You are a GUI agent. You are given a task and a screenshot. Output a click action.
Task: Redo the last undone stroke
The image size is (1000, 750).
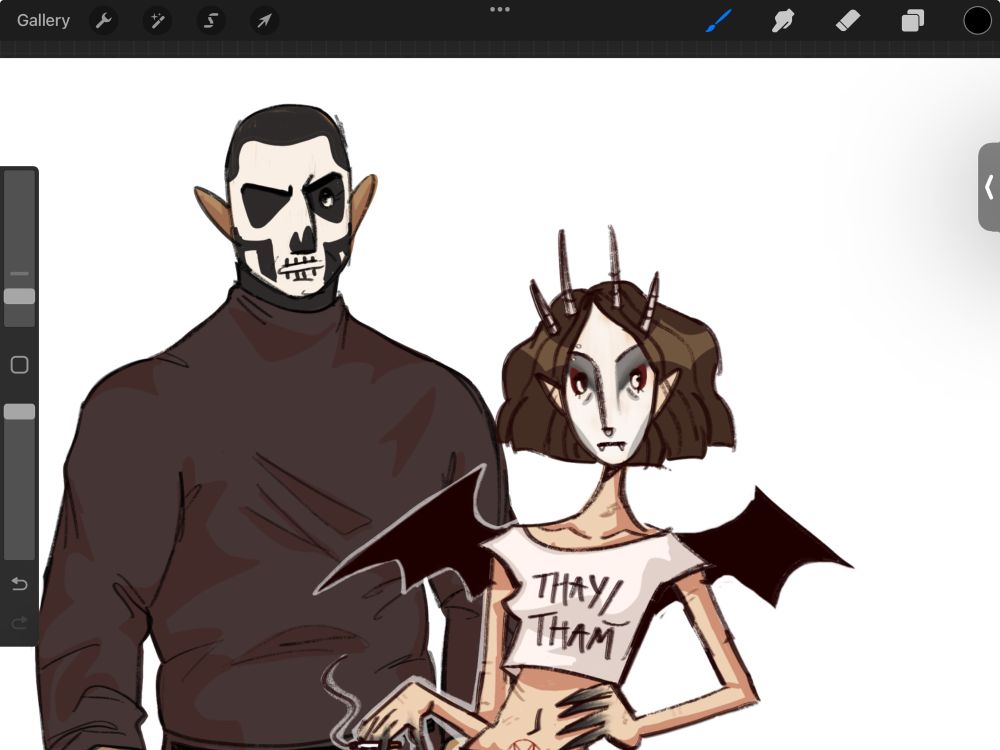(20, 622)
